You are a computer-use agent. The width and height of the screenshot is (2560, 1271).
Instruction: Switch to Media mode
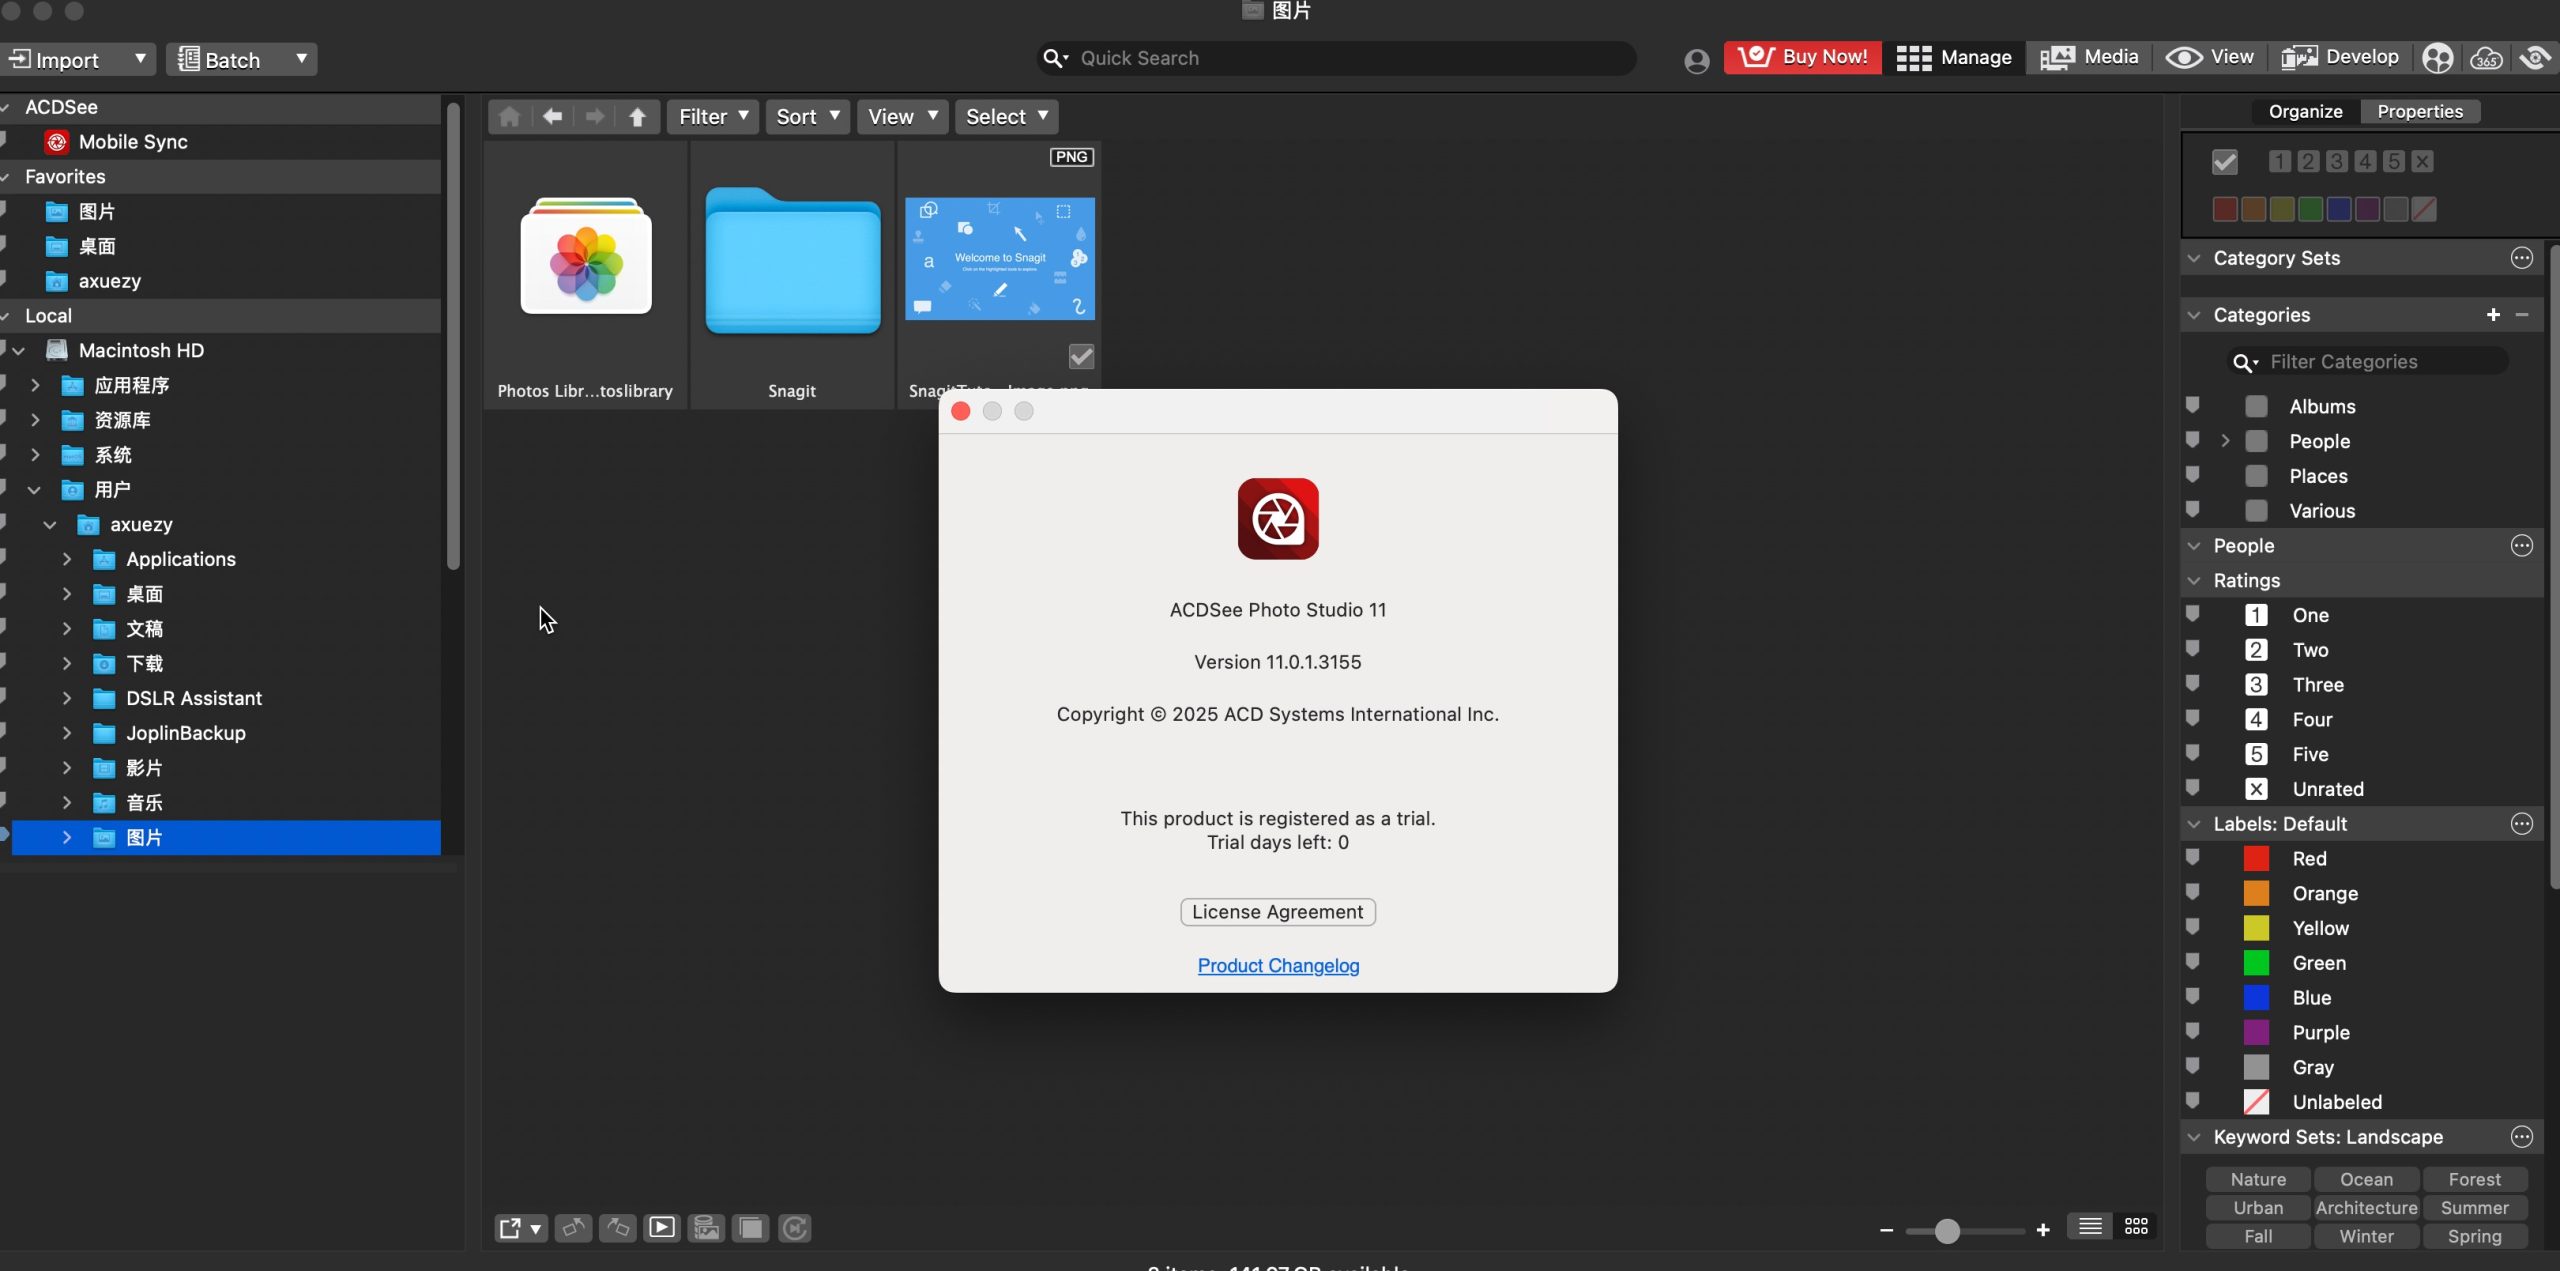(x=2088, y=58)
